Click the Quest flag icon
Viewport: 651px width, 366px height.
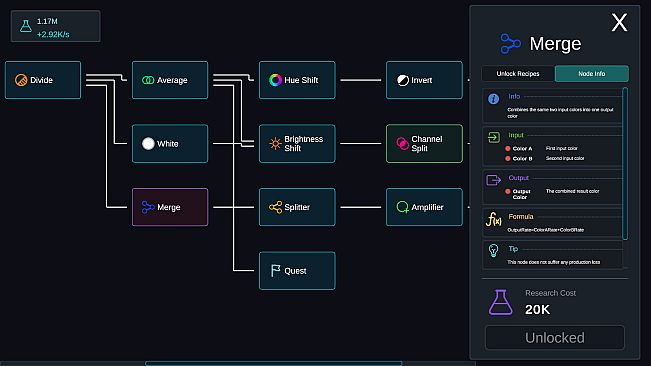click(x=275, y=271)
